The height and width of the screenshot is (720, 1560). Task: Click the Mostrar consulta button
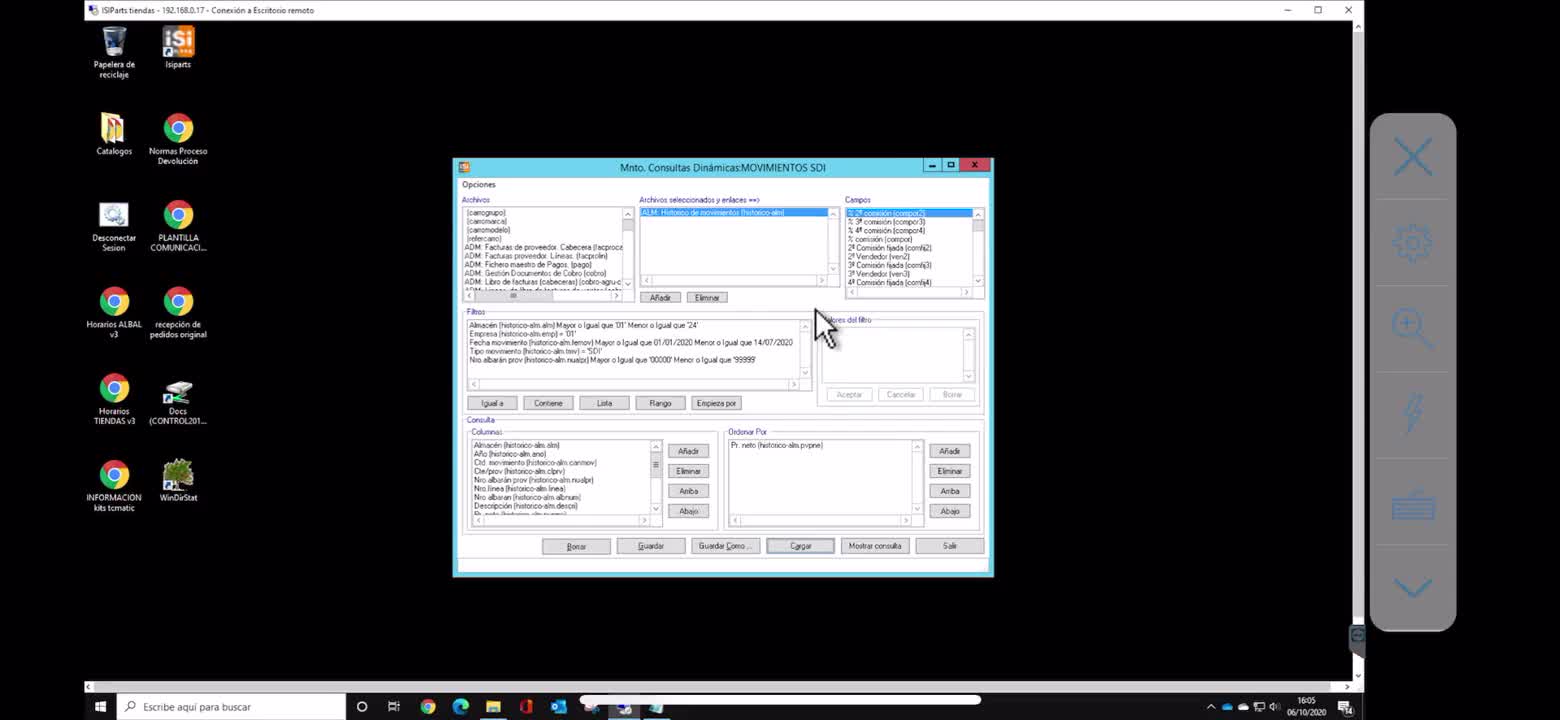pos(875,546)
